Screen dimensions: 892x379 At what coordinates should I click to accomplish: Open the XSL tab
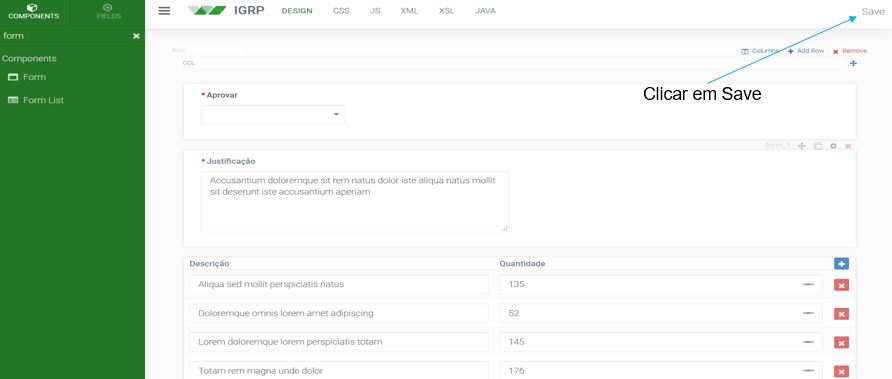click(x=447, y=11)
